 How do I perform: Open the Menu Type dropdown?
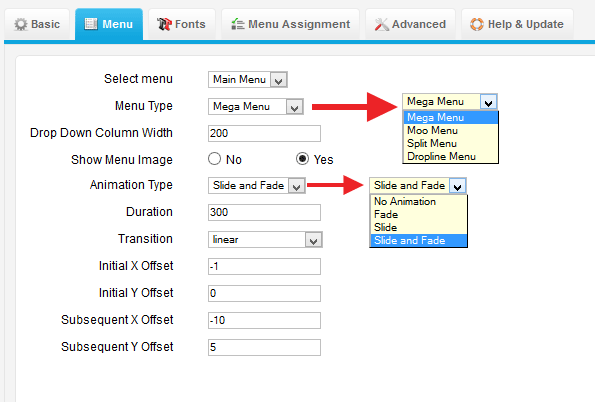tap(256, 107)
